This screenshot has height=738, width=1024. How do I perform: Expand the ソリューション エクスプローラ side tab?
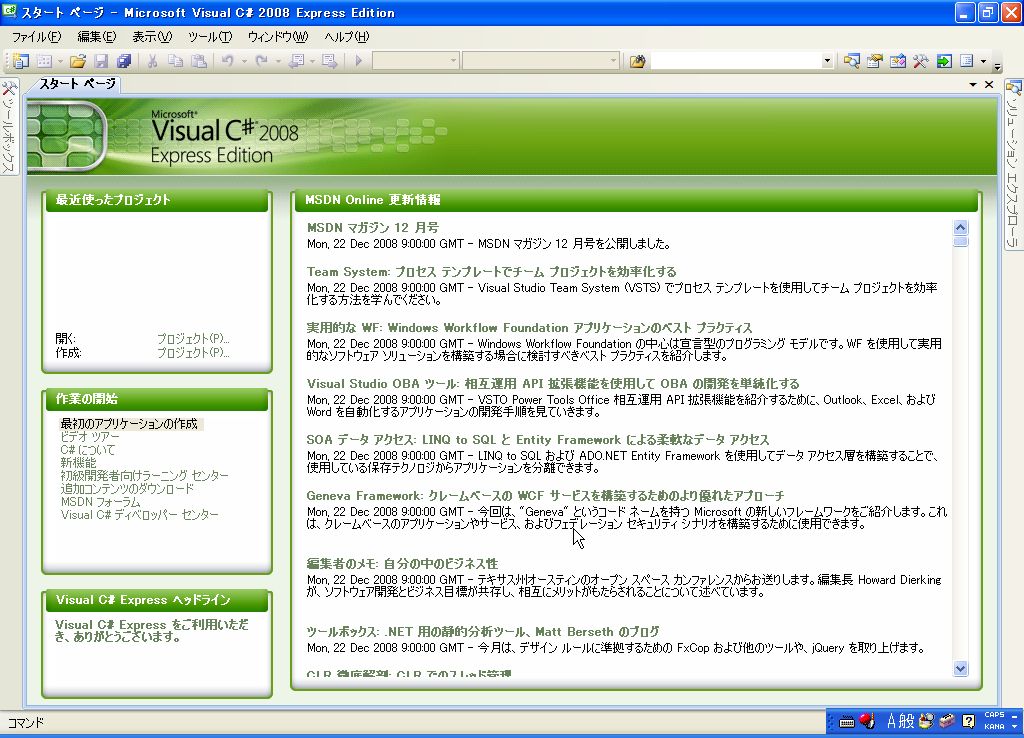[x=1014, y=163]
